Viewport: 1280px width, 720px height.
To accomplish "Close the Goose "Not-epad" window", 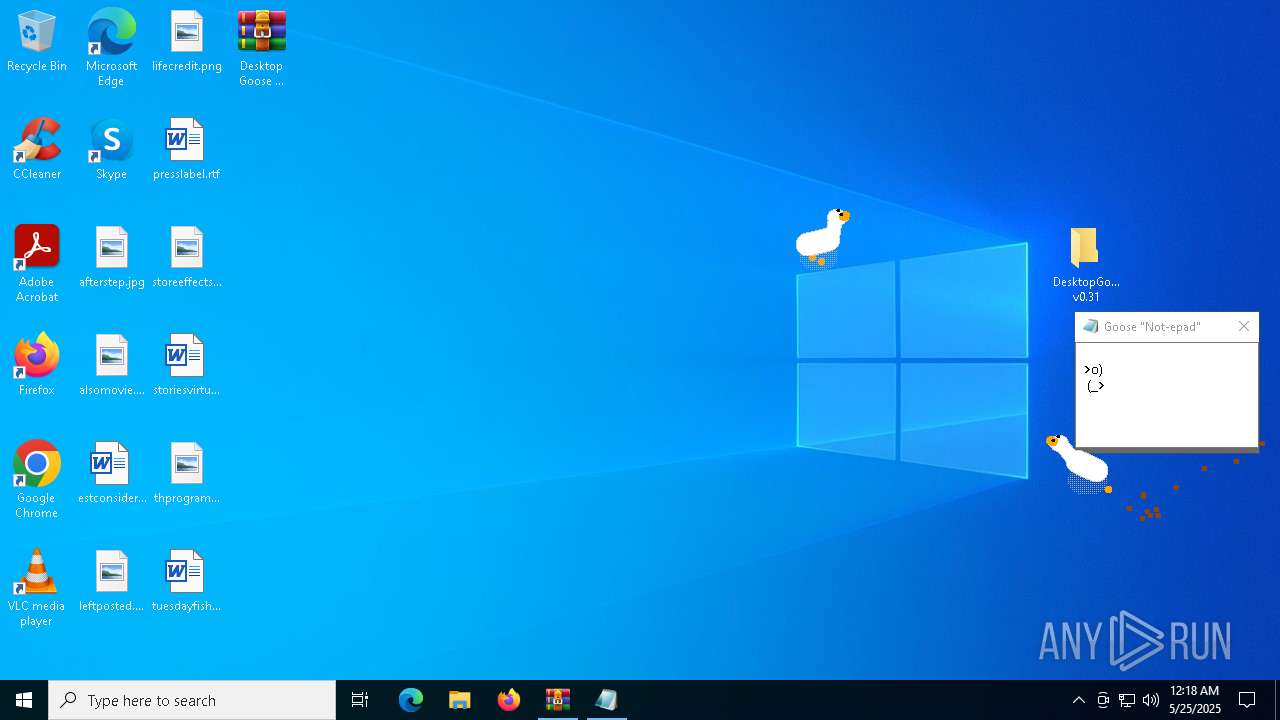I will click(1243, 327).
